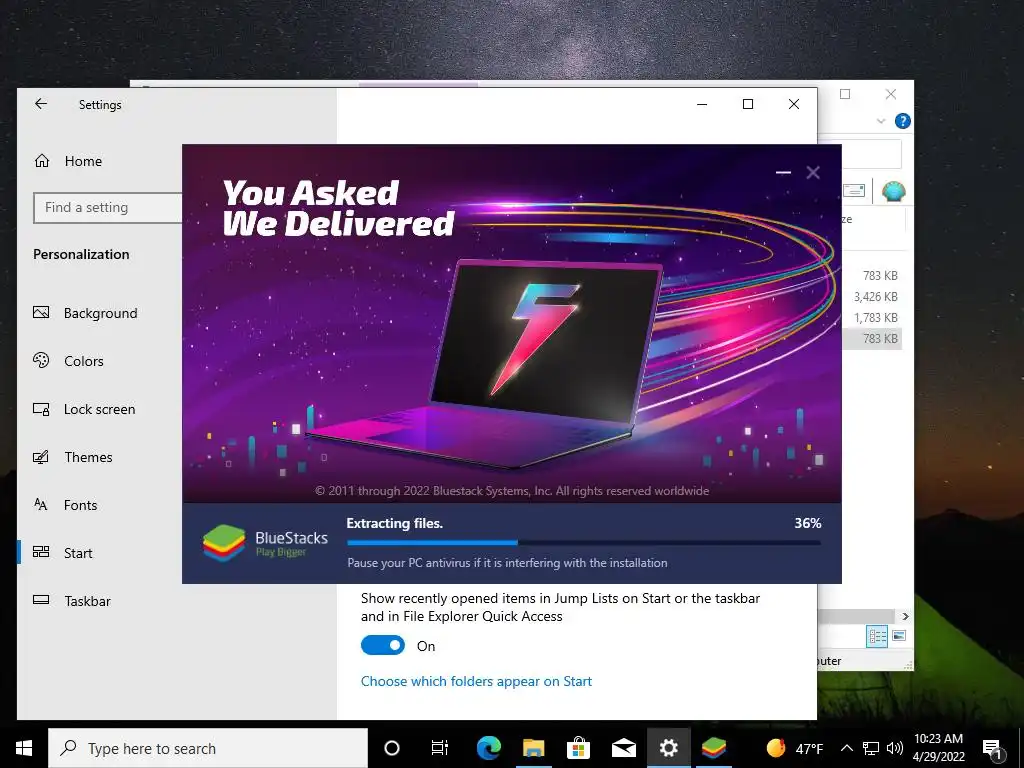Maximize the Settings window

748,104
